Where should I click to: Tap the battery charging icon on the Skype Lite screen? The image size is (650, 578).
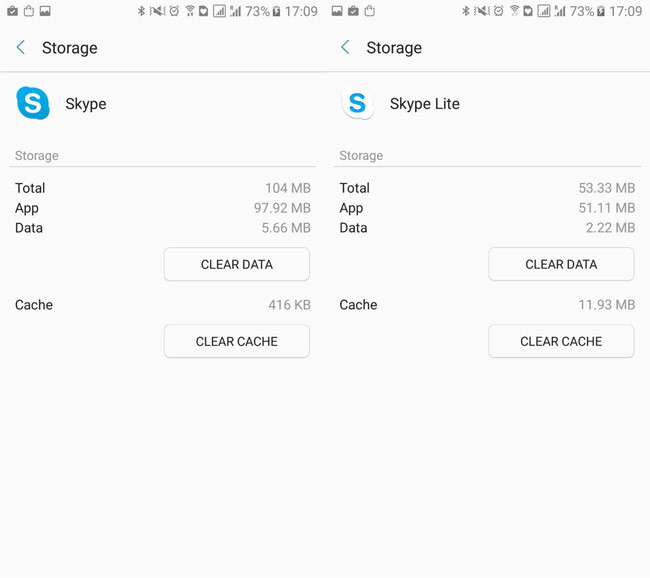(601, 11)
